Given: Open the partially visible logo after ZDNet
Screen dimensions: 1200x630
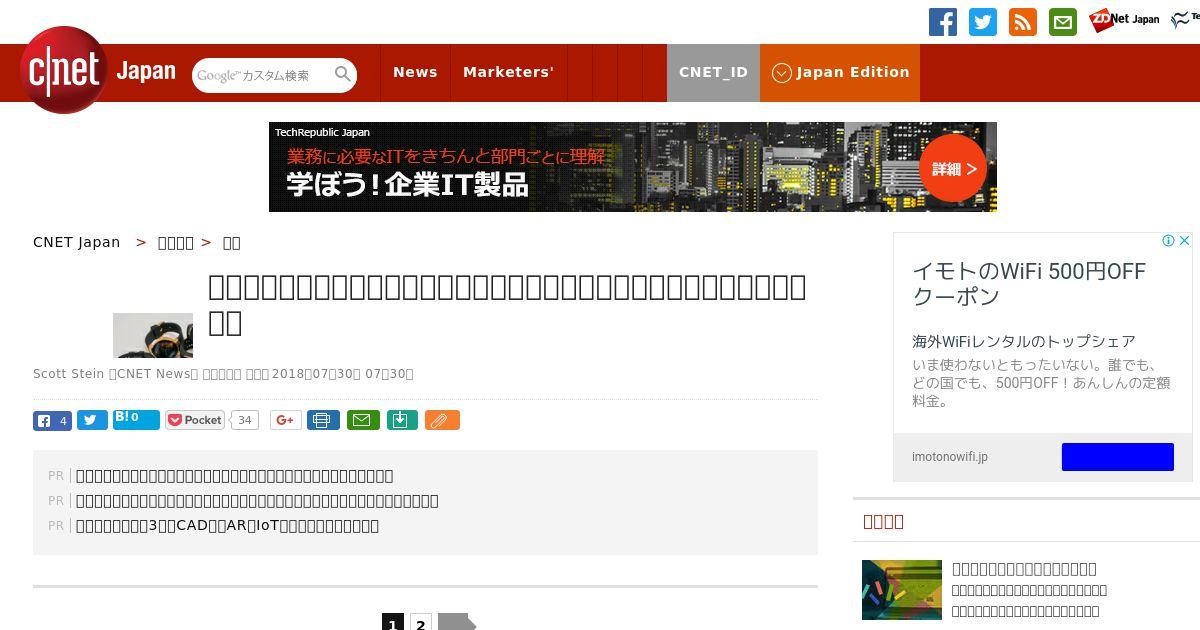Looking at the screenshot, I should coord(1184,19).
